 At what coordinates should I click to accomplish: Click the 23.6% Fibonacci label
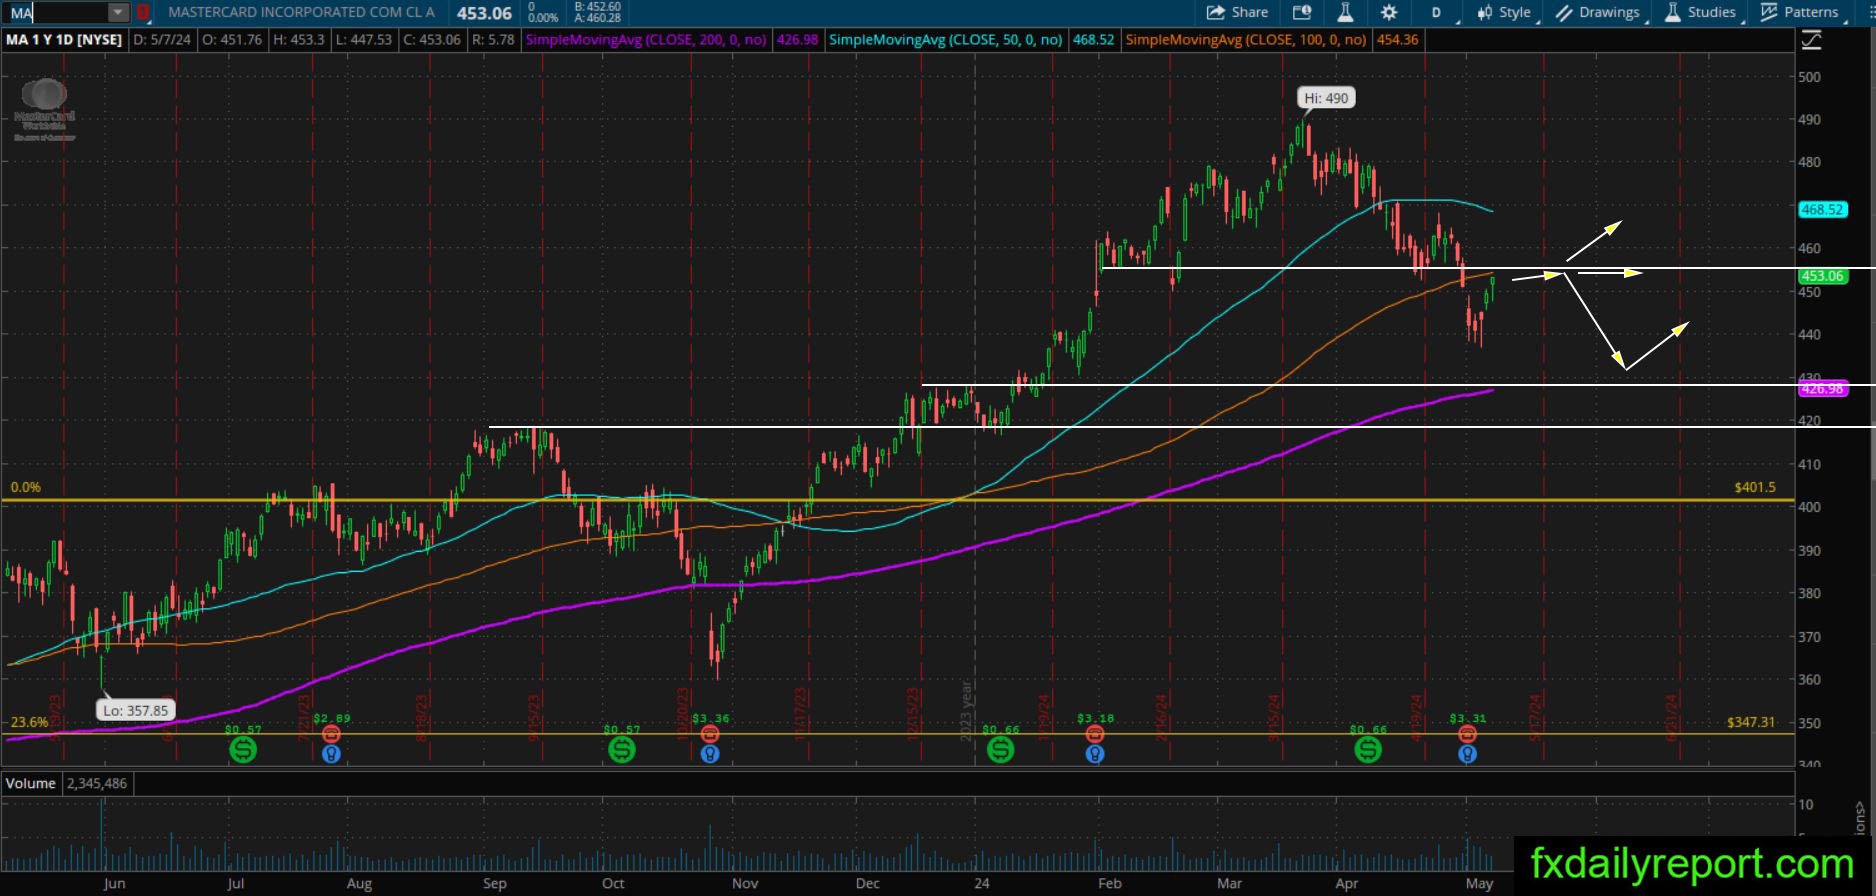point(29,722)
